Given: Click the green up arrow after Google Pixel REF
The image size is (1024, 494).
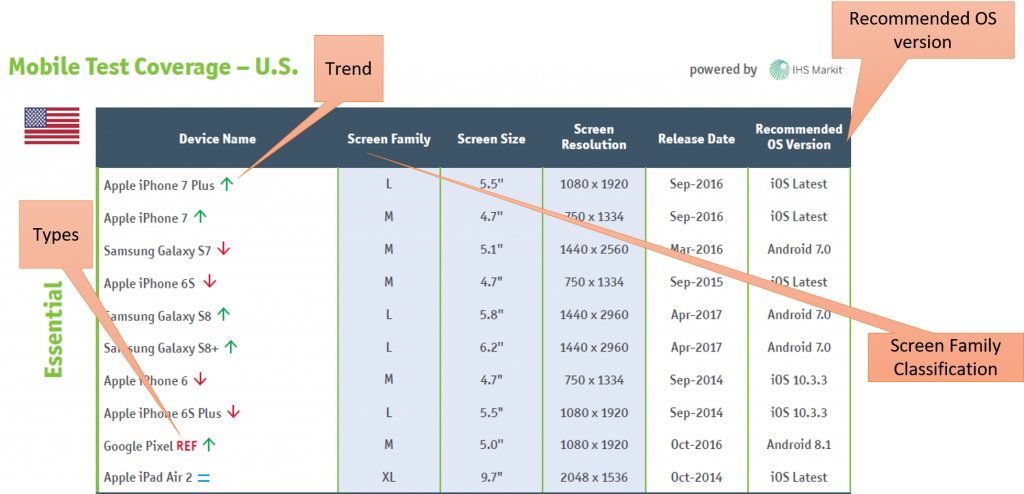Looking at the screenshot, I should [208, 445].
